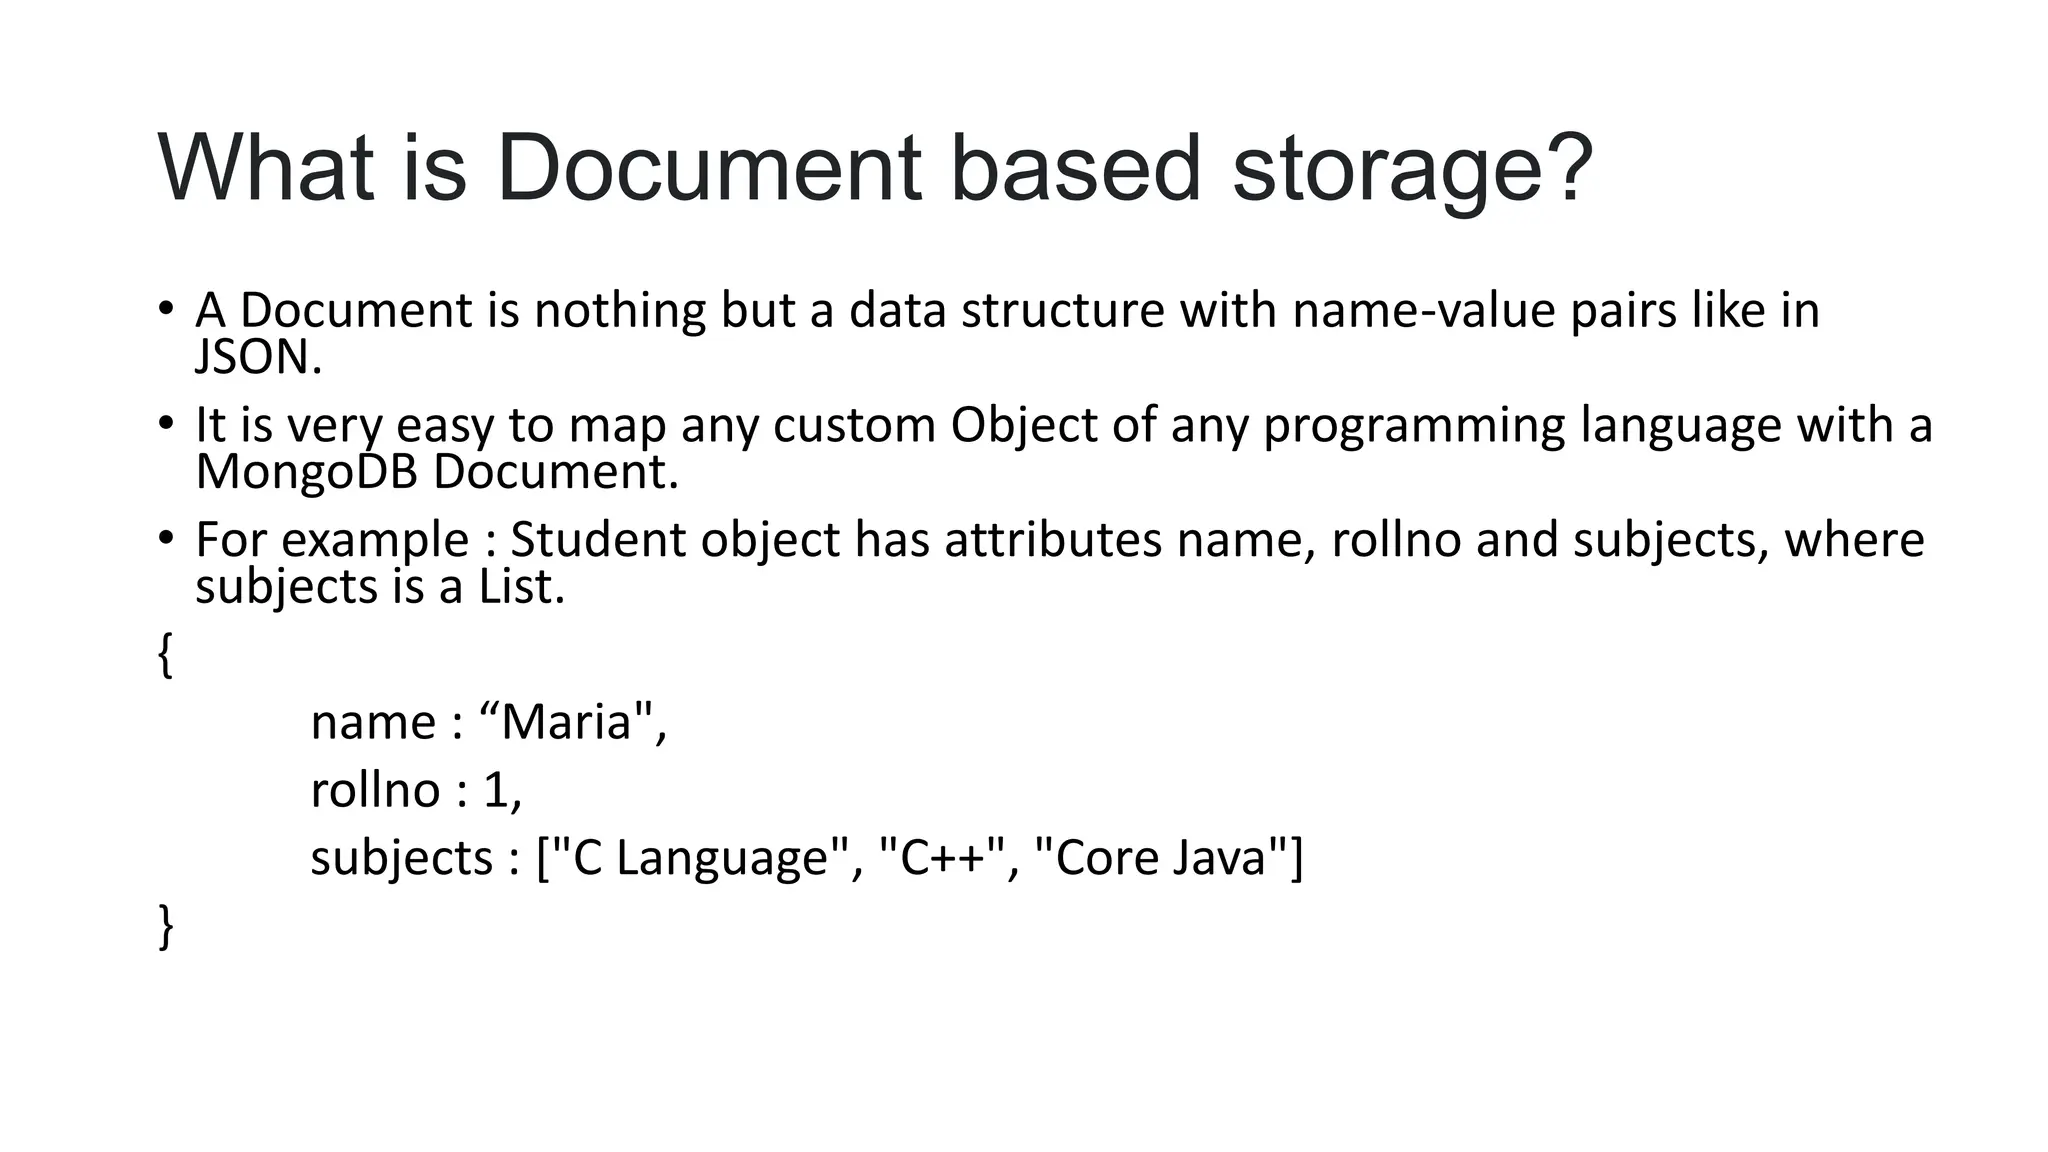Click 'MongoDB Document.' text line

[437, 472]
